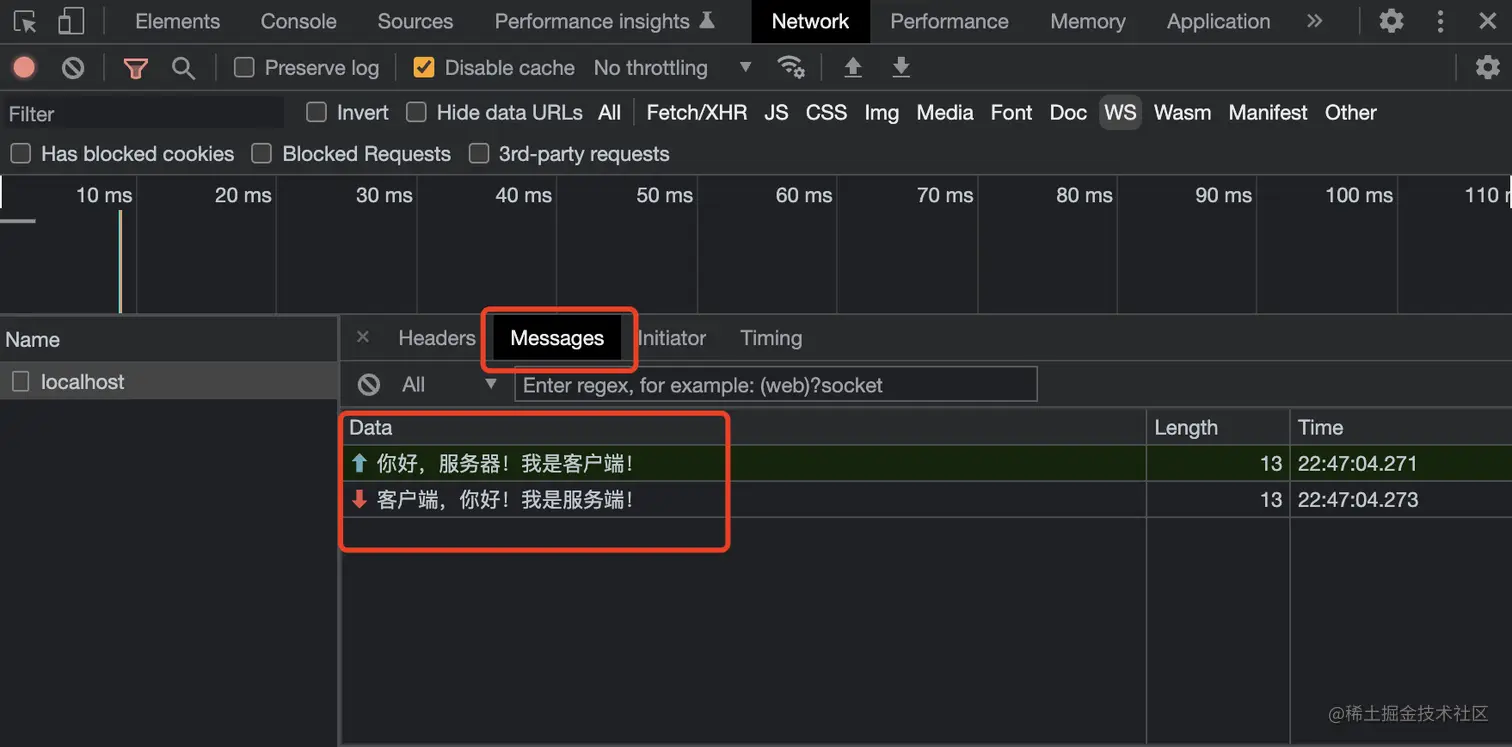Screen dimensions: 1512x747
Task: Stop recording network log (red circle)
Action: pyautogui.click(x=24, y=67)
